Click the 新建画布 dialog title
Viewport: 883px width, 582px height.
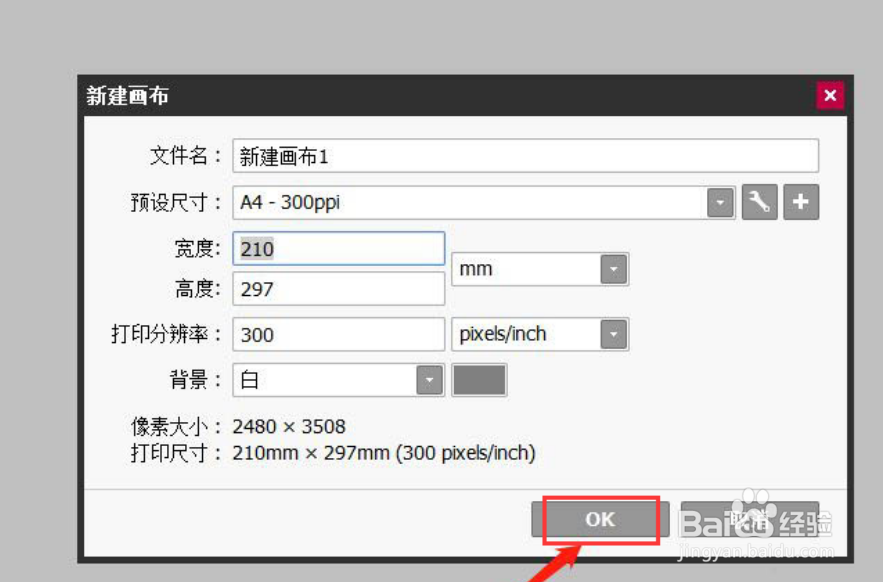coord(127,96)
